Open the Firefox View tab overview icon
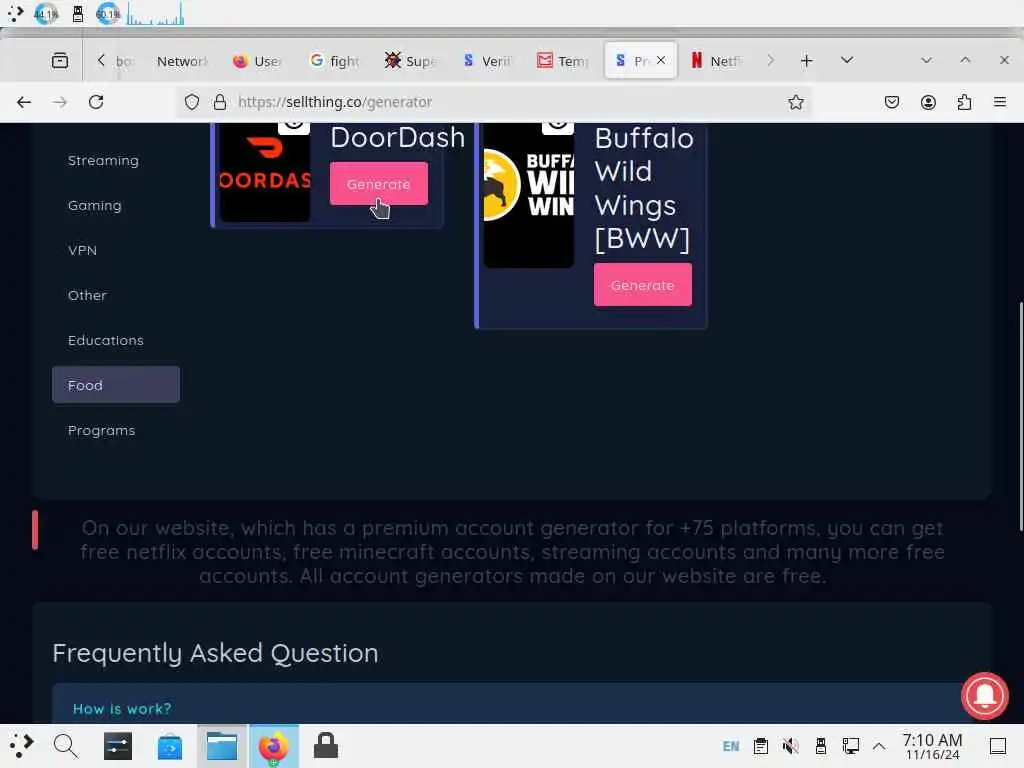The height and width of the screenshot is (768, 1024). pyautogui.click(x=59, y=61)
